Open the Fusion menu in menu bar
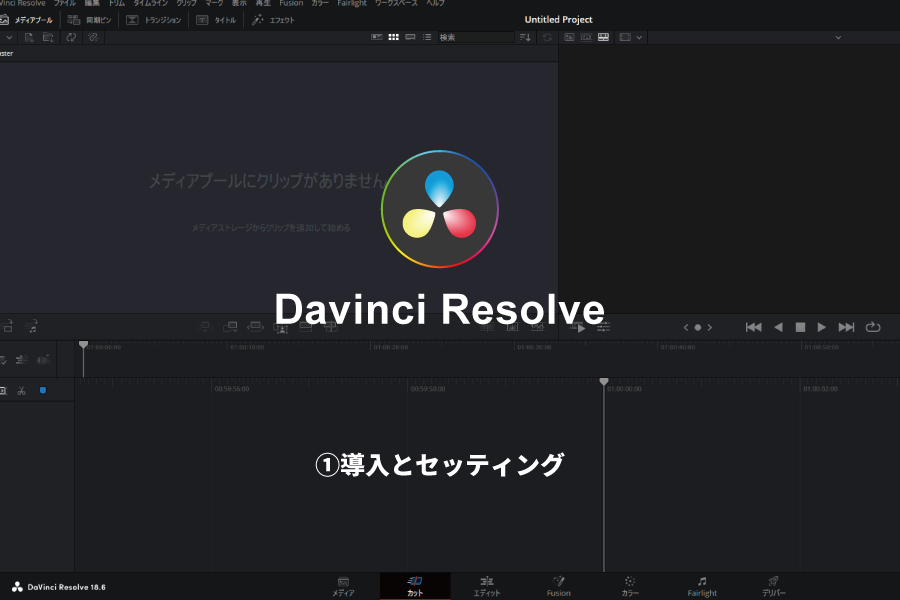 pos(291,3)
